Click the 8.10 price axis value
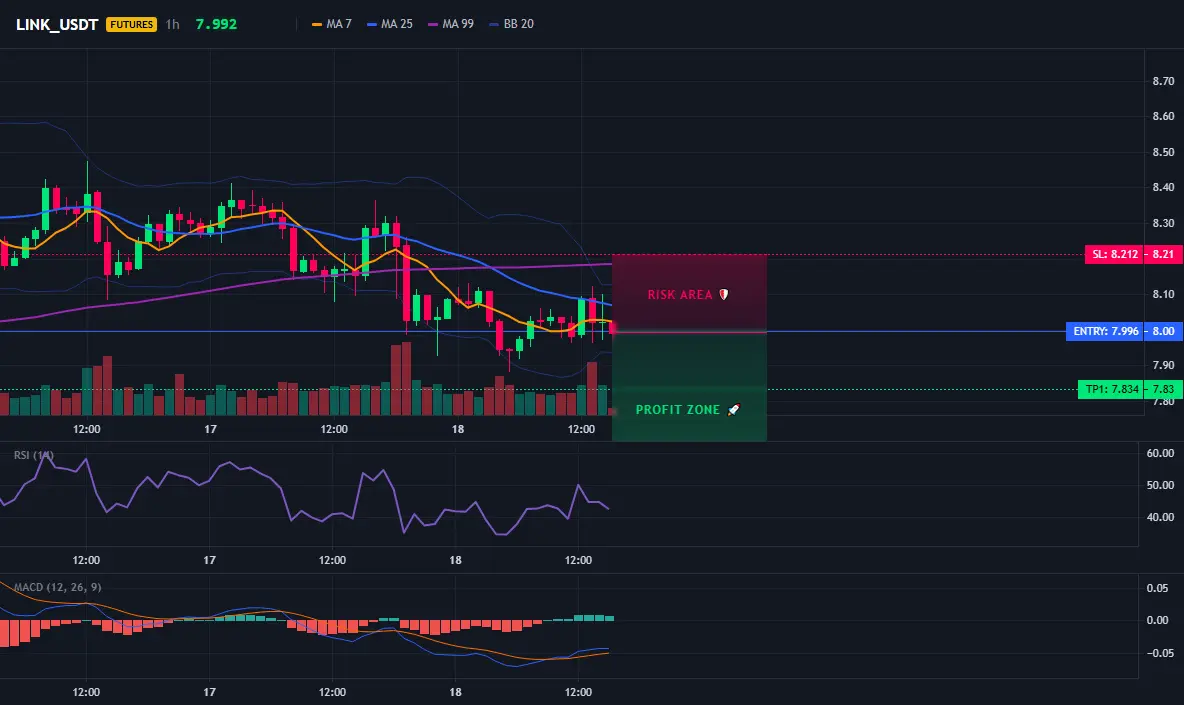 (x=1163, y=294)
